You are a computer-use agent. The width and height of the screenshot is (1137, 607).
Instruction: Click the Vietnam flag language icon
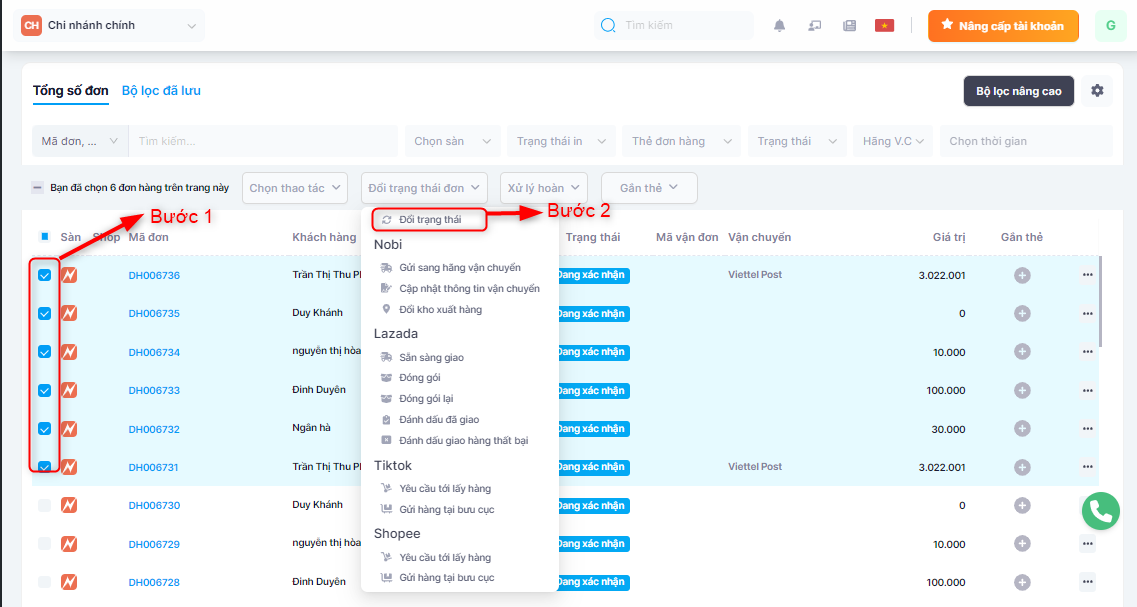(x=884, y=26)
